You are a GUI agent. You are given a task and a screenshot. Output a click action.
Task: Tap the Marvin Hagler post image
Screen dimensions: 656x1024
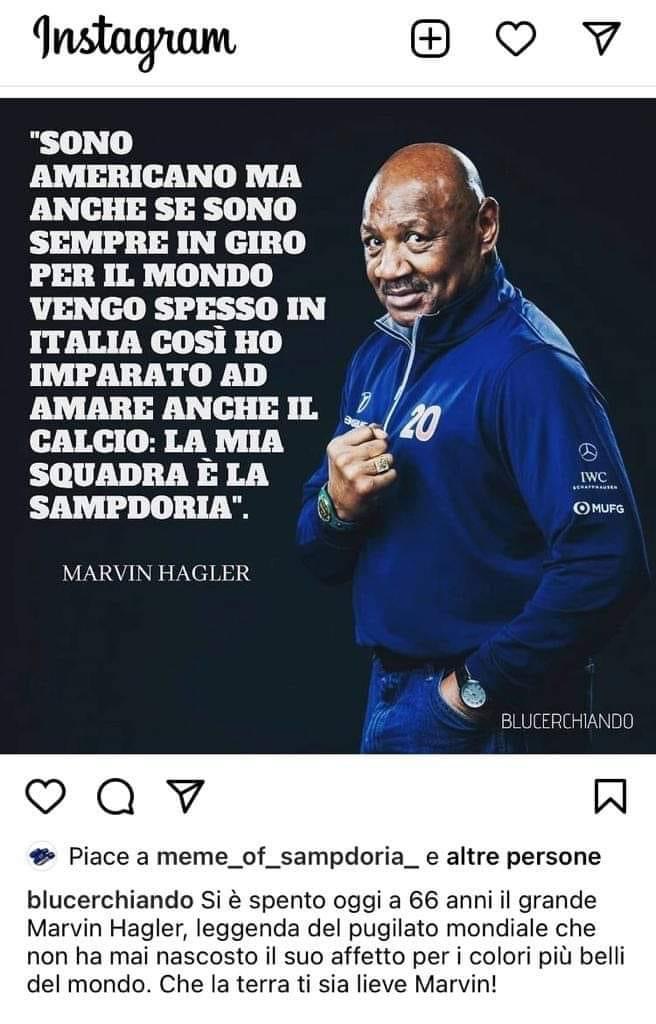click(328, 426)
